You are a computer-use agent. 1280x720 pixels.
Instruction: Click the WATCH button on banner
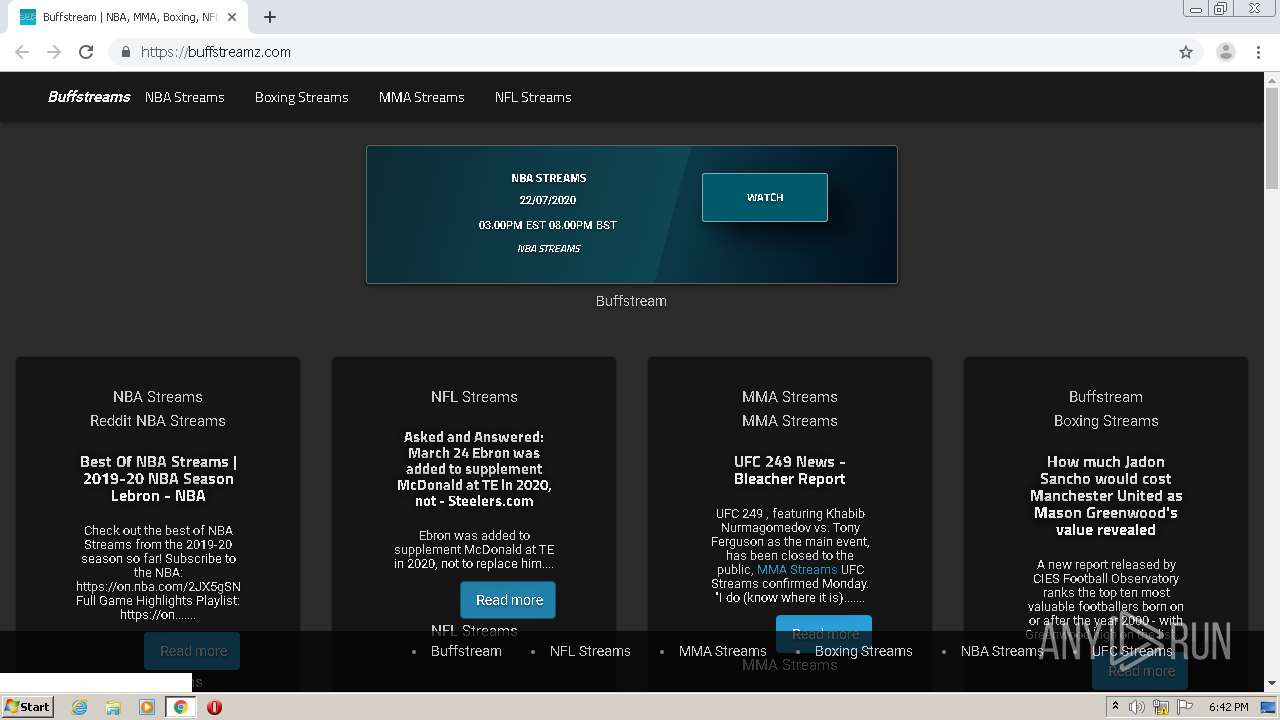[x=765, y=197]
